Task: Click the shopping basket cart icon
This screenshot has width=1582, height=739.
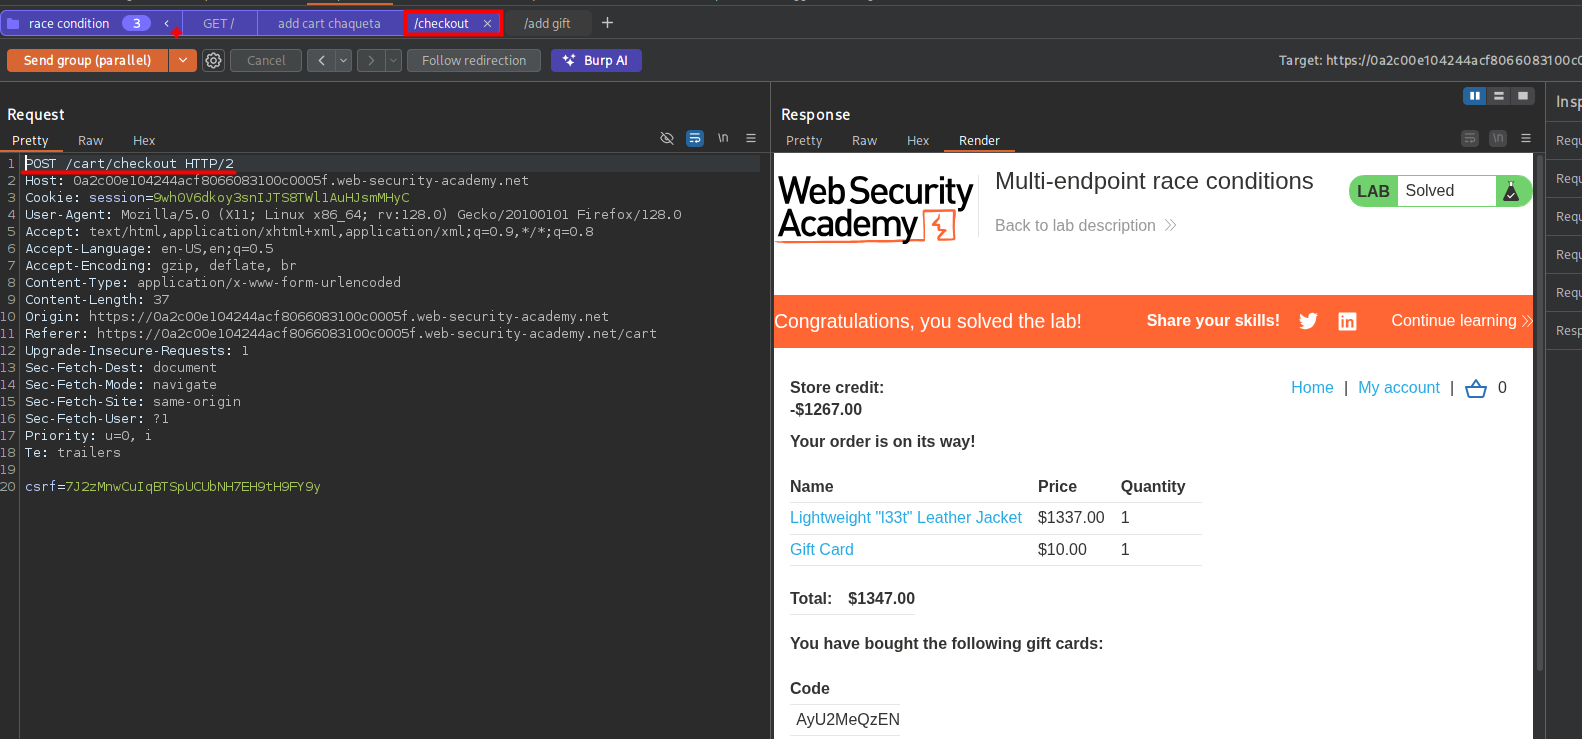Action: click(1475, 389)
